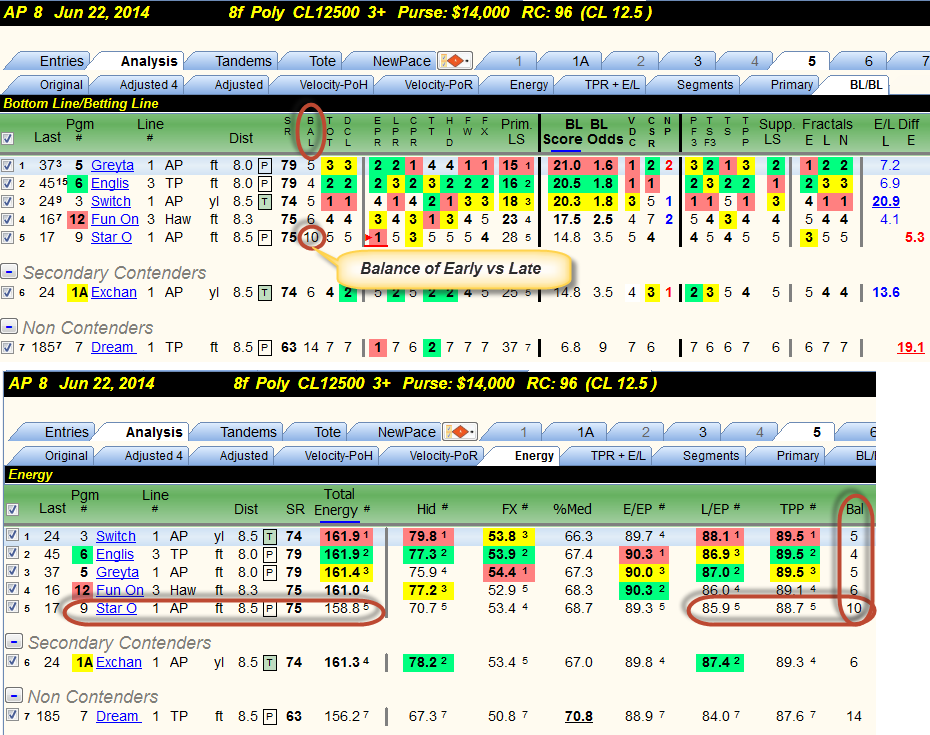
Task: Click boxed T marker in Switch row, BL/BL panel
Action: (x=265, y=202)
